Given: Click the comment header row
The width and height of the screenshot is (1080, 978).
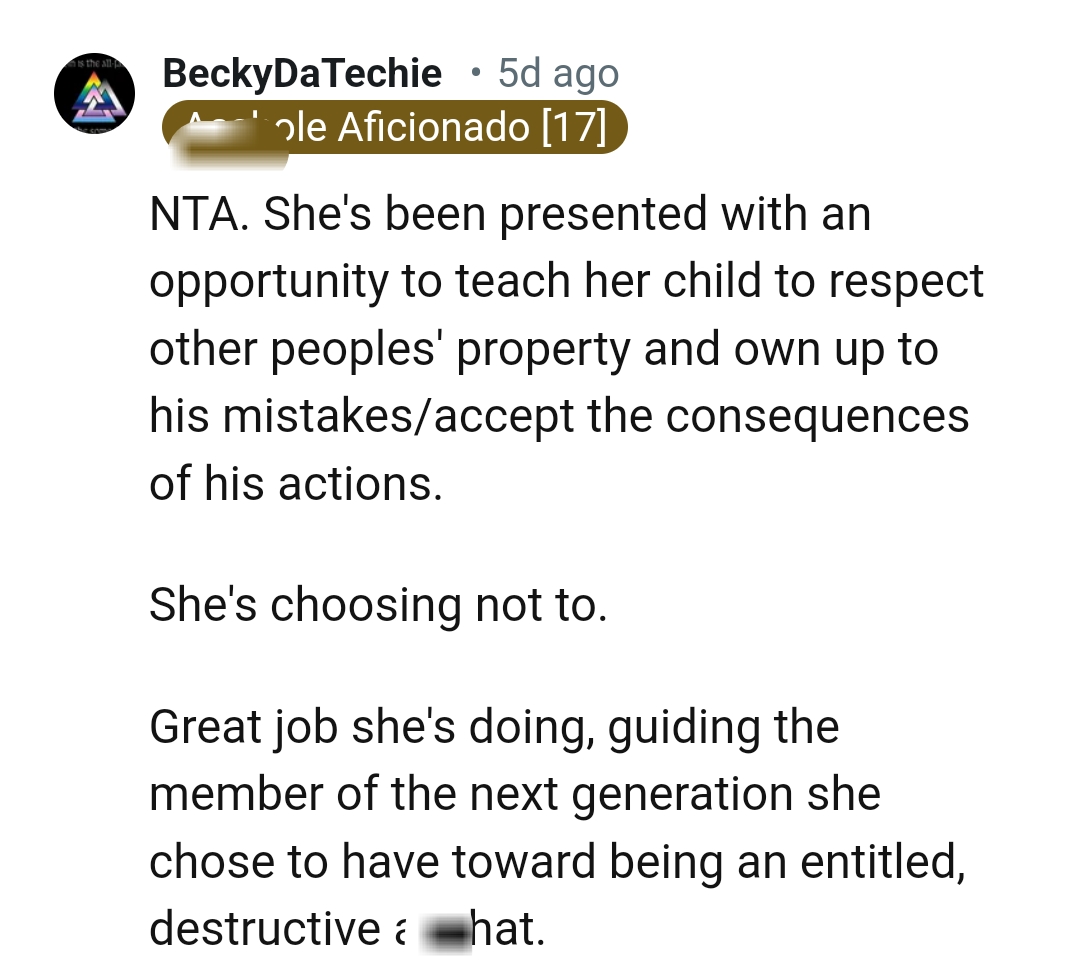Looking at the screenshot, I should [x=400, y=73].
